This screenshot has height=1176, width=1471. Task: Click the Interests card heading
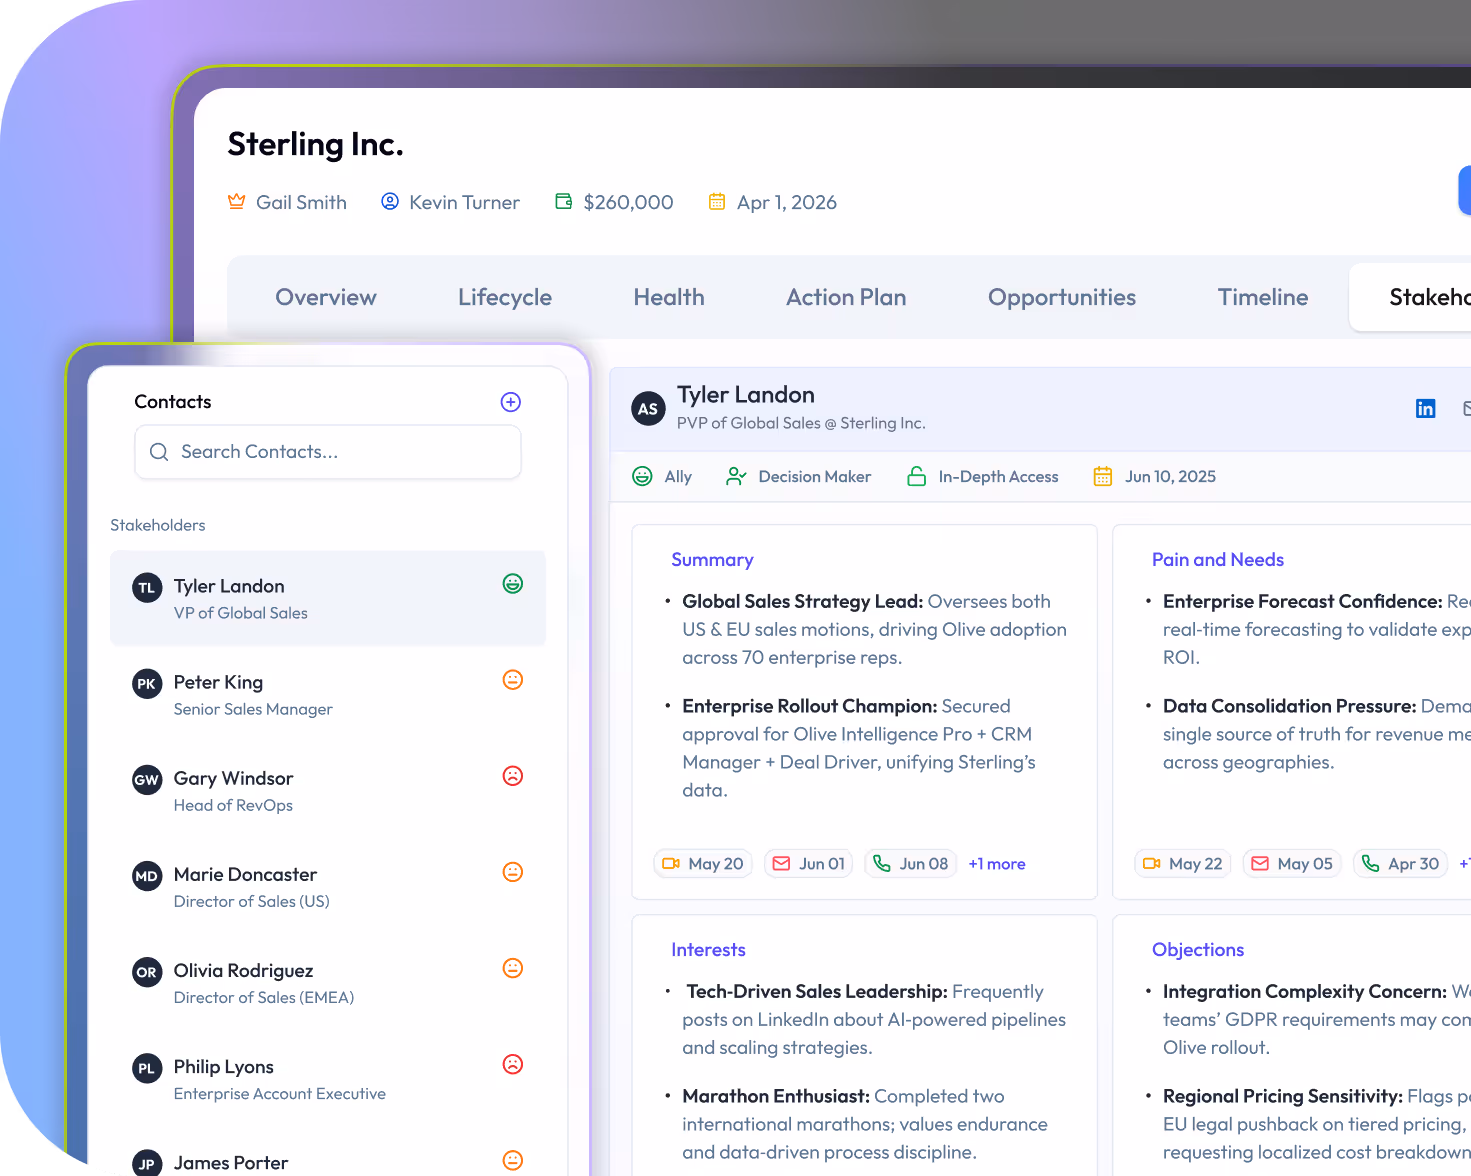click(708, 950)
